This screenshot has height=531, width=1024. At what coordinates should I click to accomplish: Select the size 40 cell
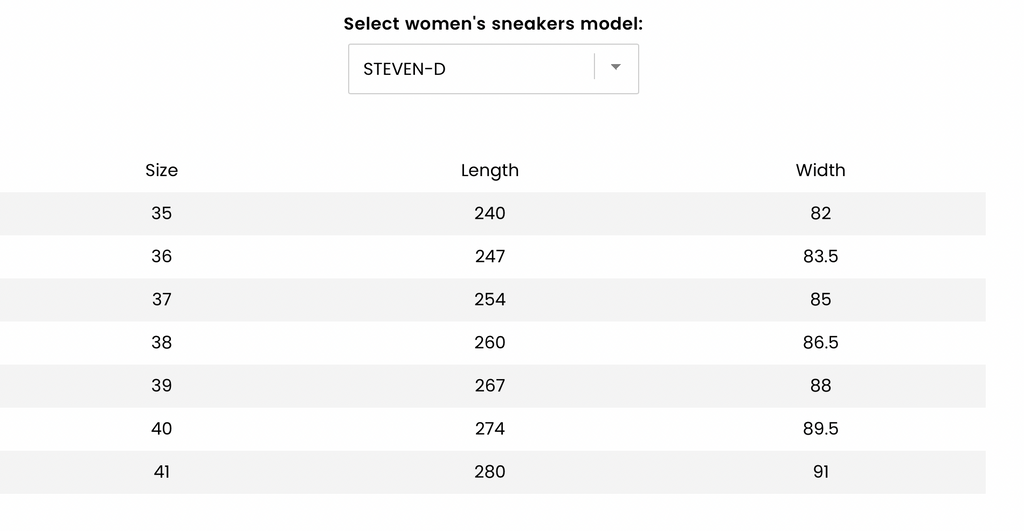coord(161,429)
